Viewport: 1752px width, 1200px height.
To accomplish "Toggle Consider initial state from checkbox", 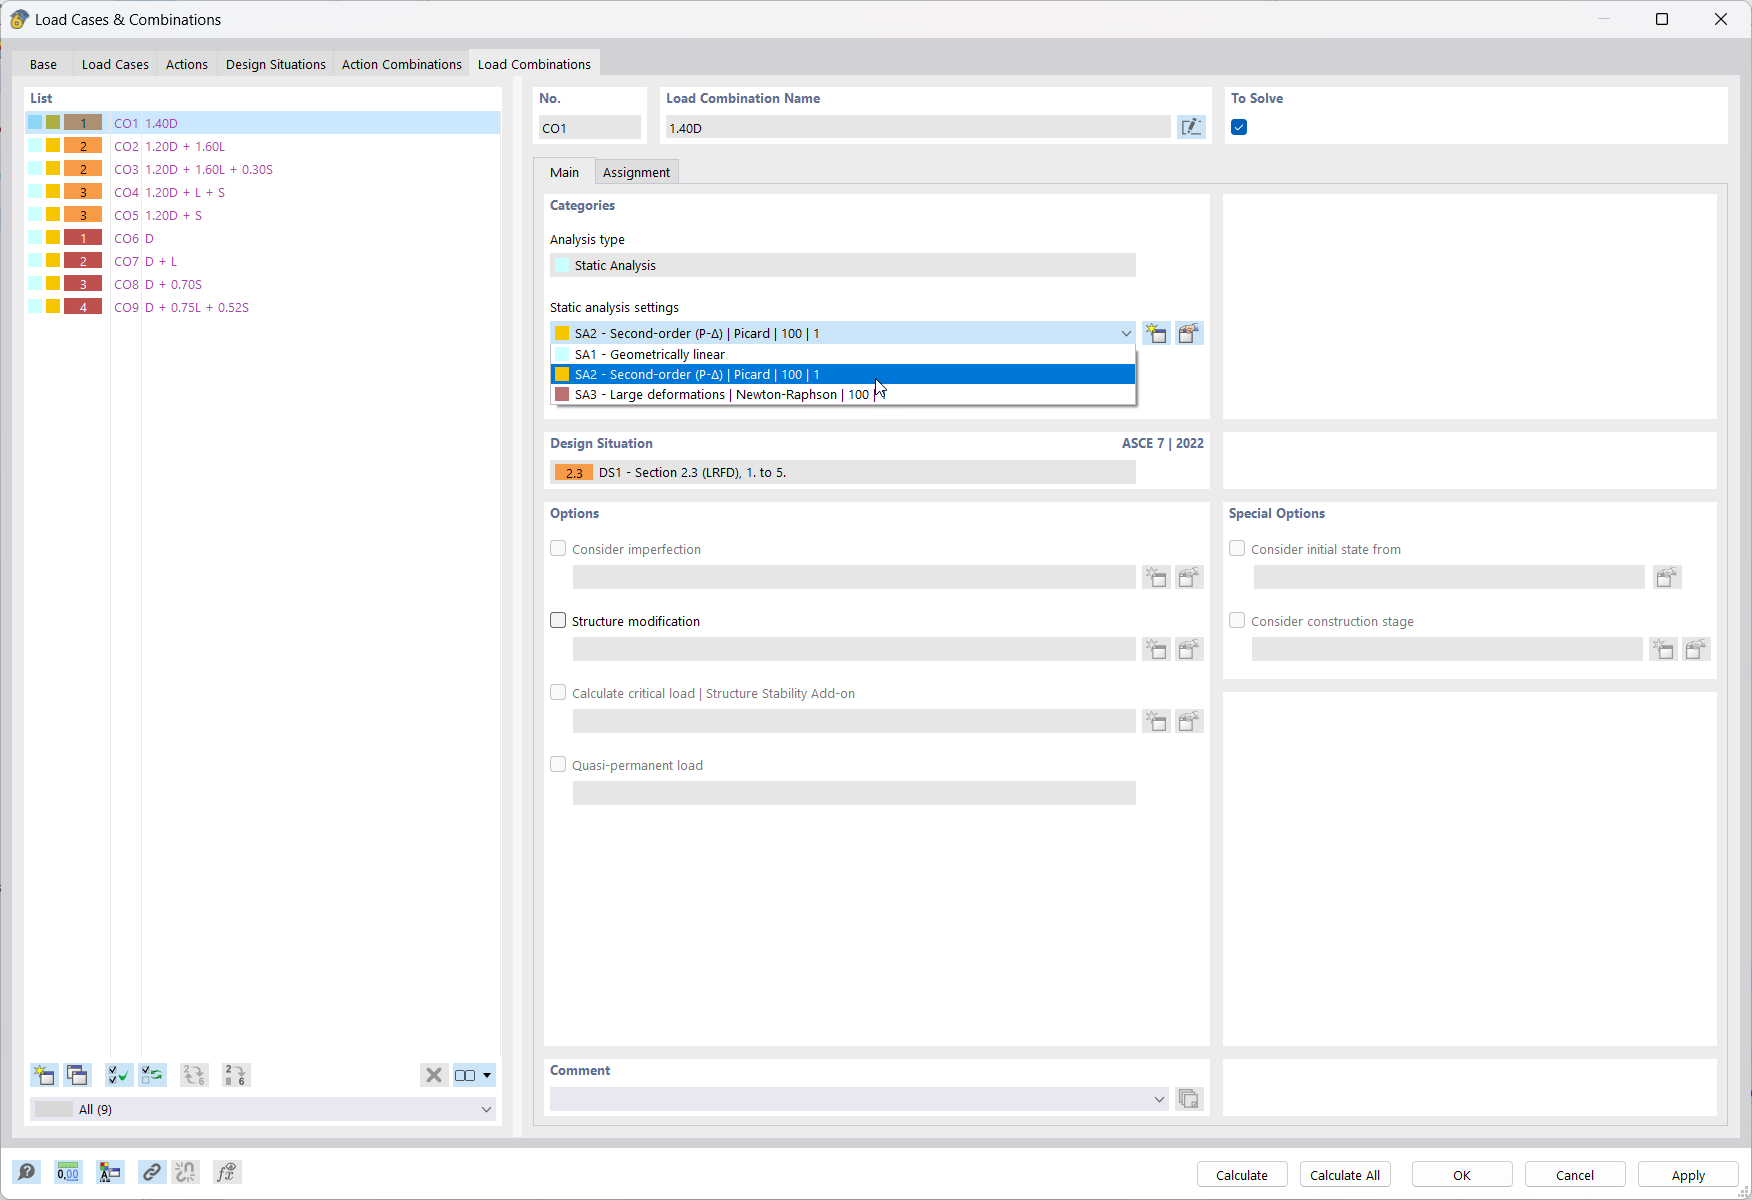I will click(x=1237, y=549).
